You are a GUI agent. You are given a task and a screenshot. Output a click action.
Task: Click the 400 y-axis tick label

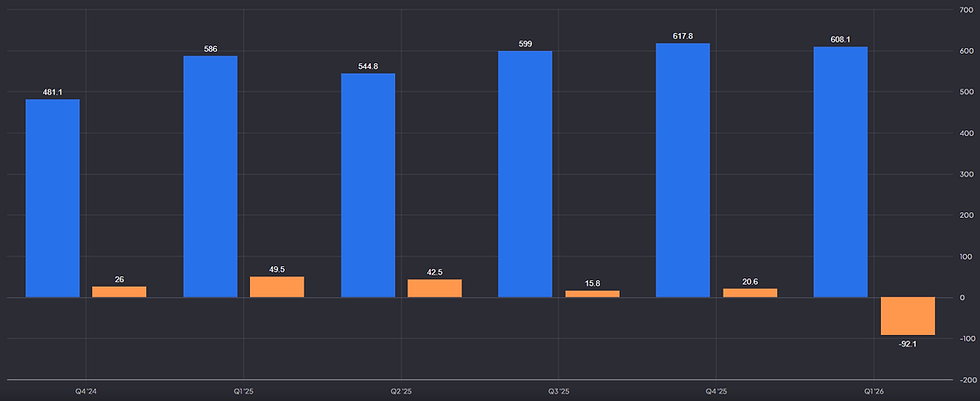pyautogui.click(x=965, y=133)
